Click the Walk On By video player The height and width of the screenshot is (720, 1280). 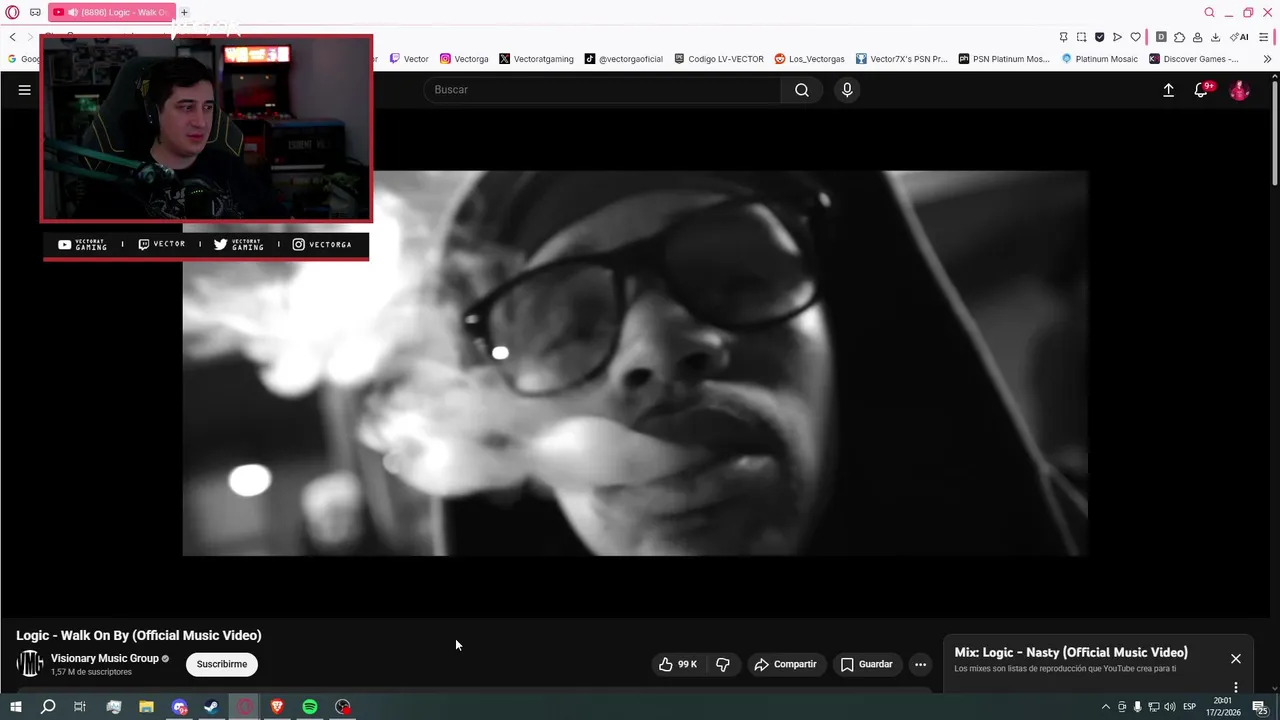click(x=635, y=363)
